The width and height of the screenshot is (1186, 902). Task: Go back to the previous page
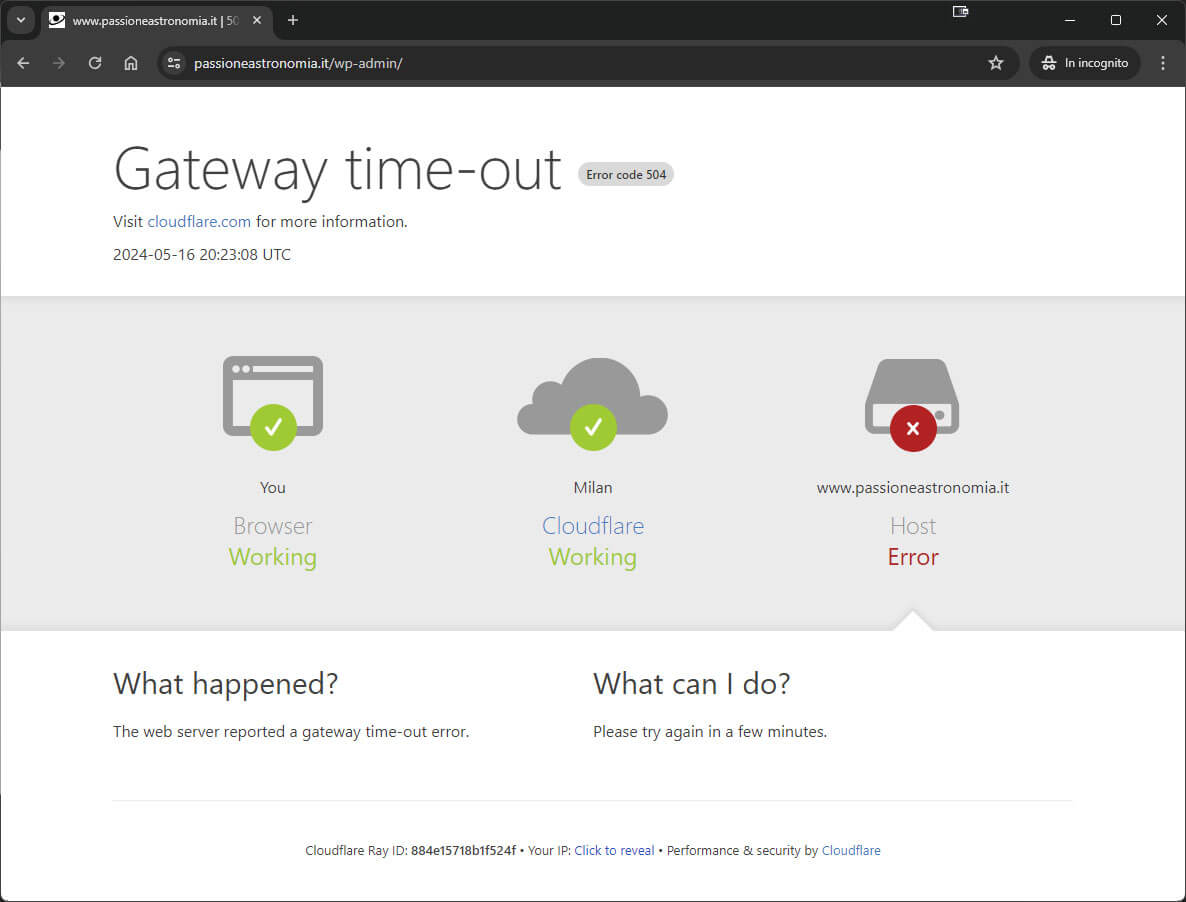(x=23, y=64)
